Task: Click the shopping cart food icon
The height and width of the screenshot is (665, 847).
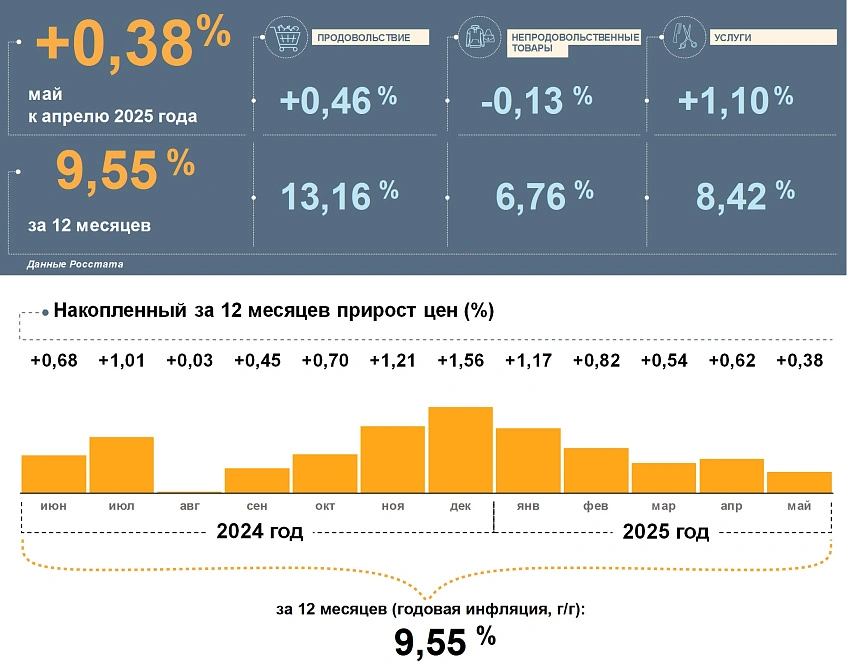Action: pos(289,38)
